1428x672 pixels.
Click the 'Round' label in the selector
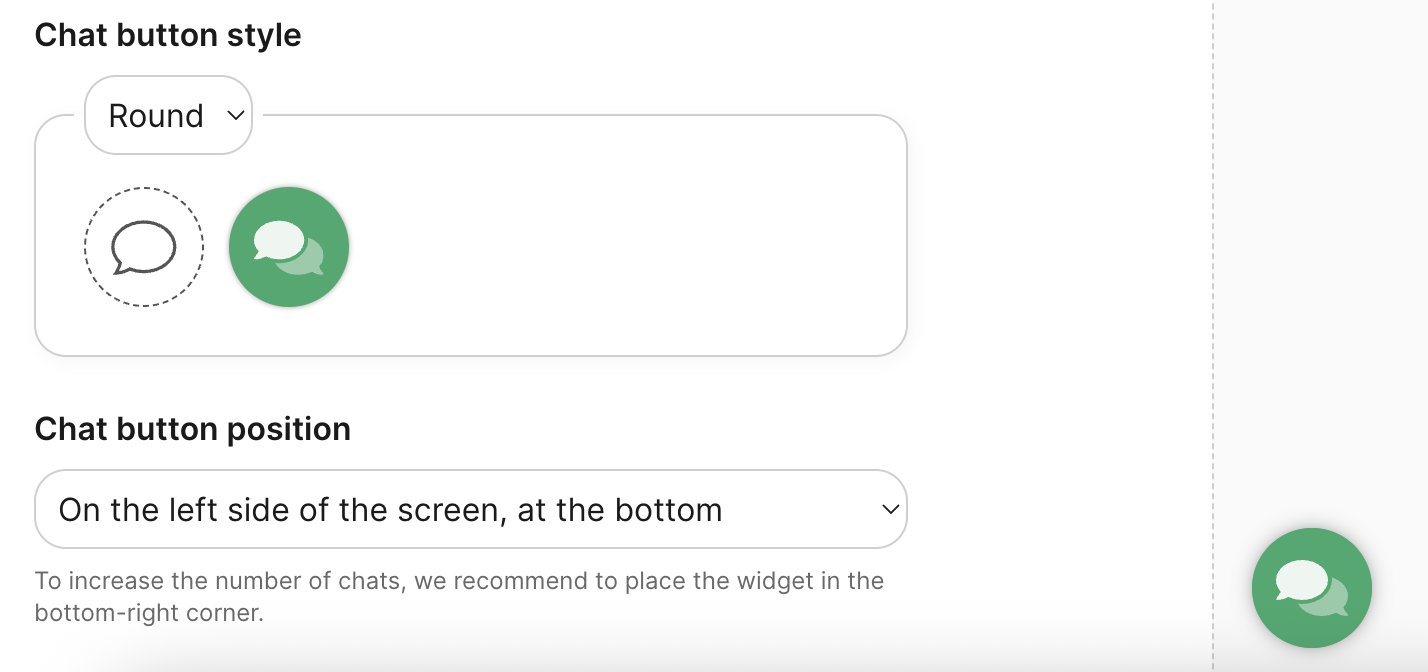coord(156,116)
